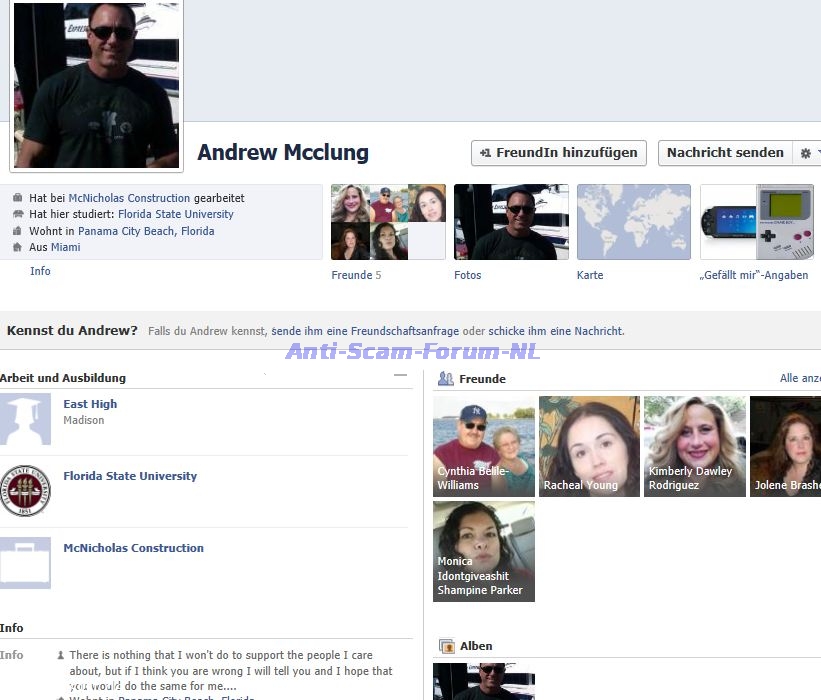This screenshot has width=821, height=700.
Task: Click the East High graduation cap icon
Action: click(x=25, y=420)
